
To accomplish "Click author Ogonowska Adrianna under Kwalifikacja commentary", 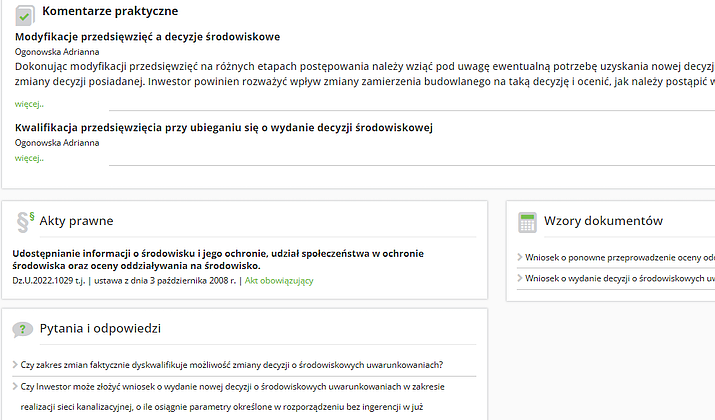I will pos(57,143).
